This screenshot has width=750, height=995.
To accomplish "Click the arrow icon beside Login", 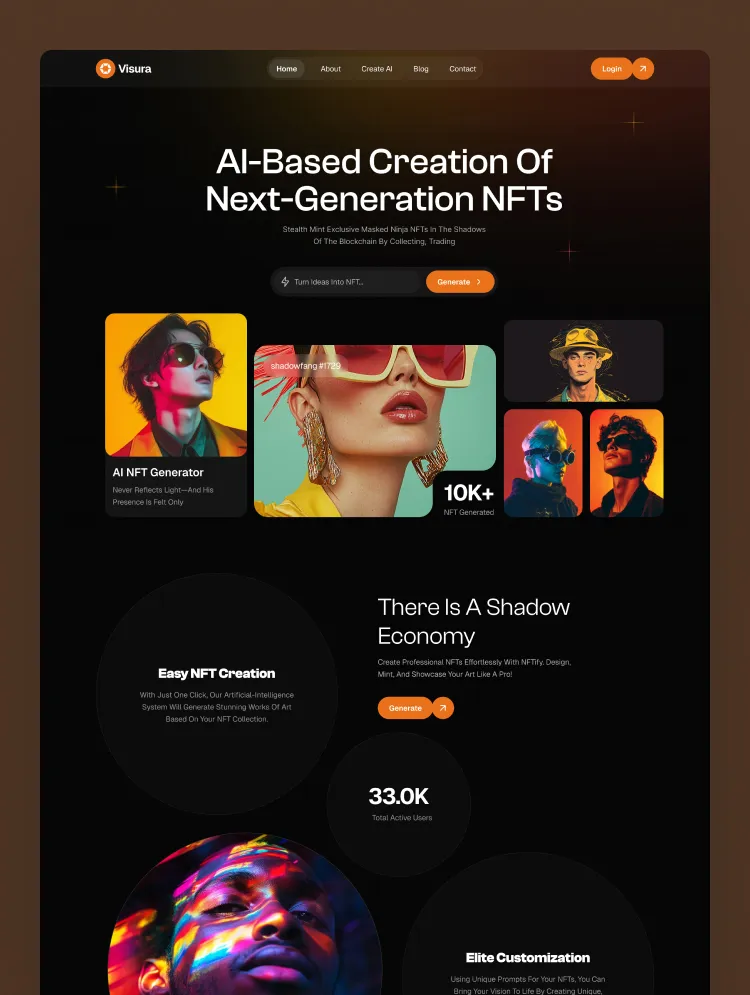I will click(x=643, y=69).
